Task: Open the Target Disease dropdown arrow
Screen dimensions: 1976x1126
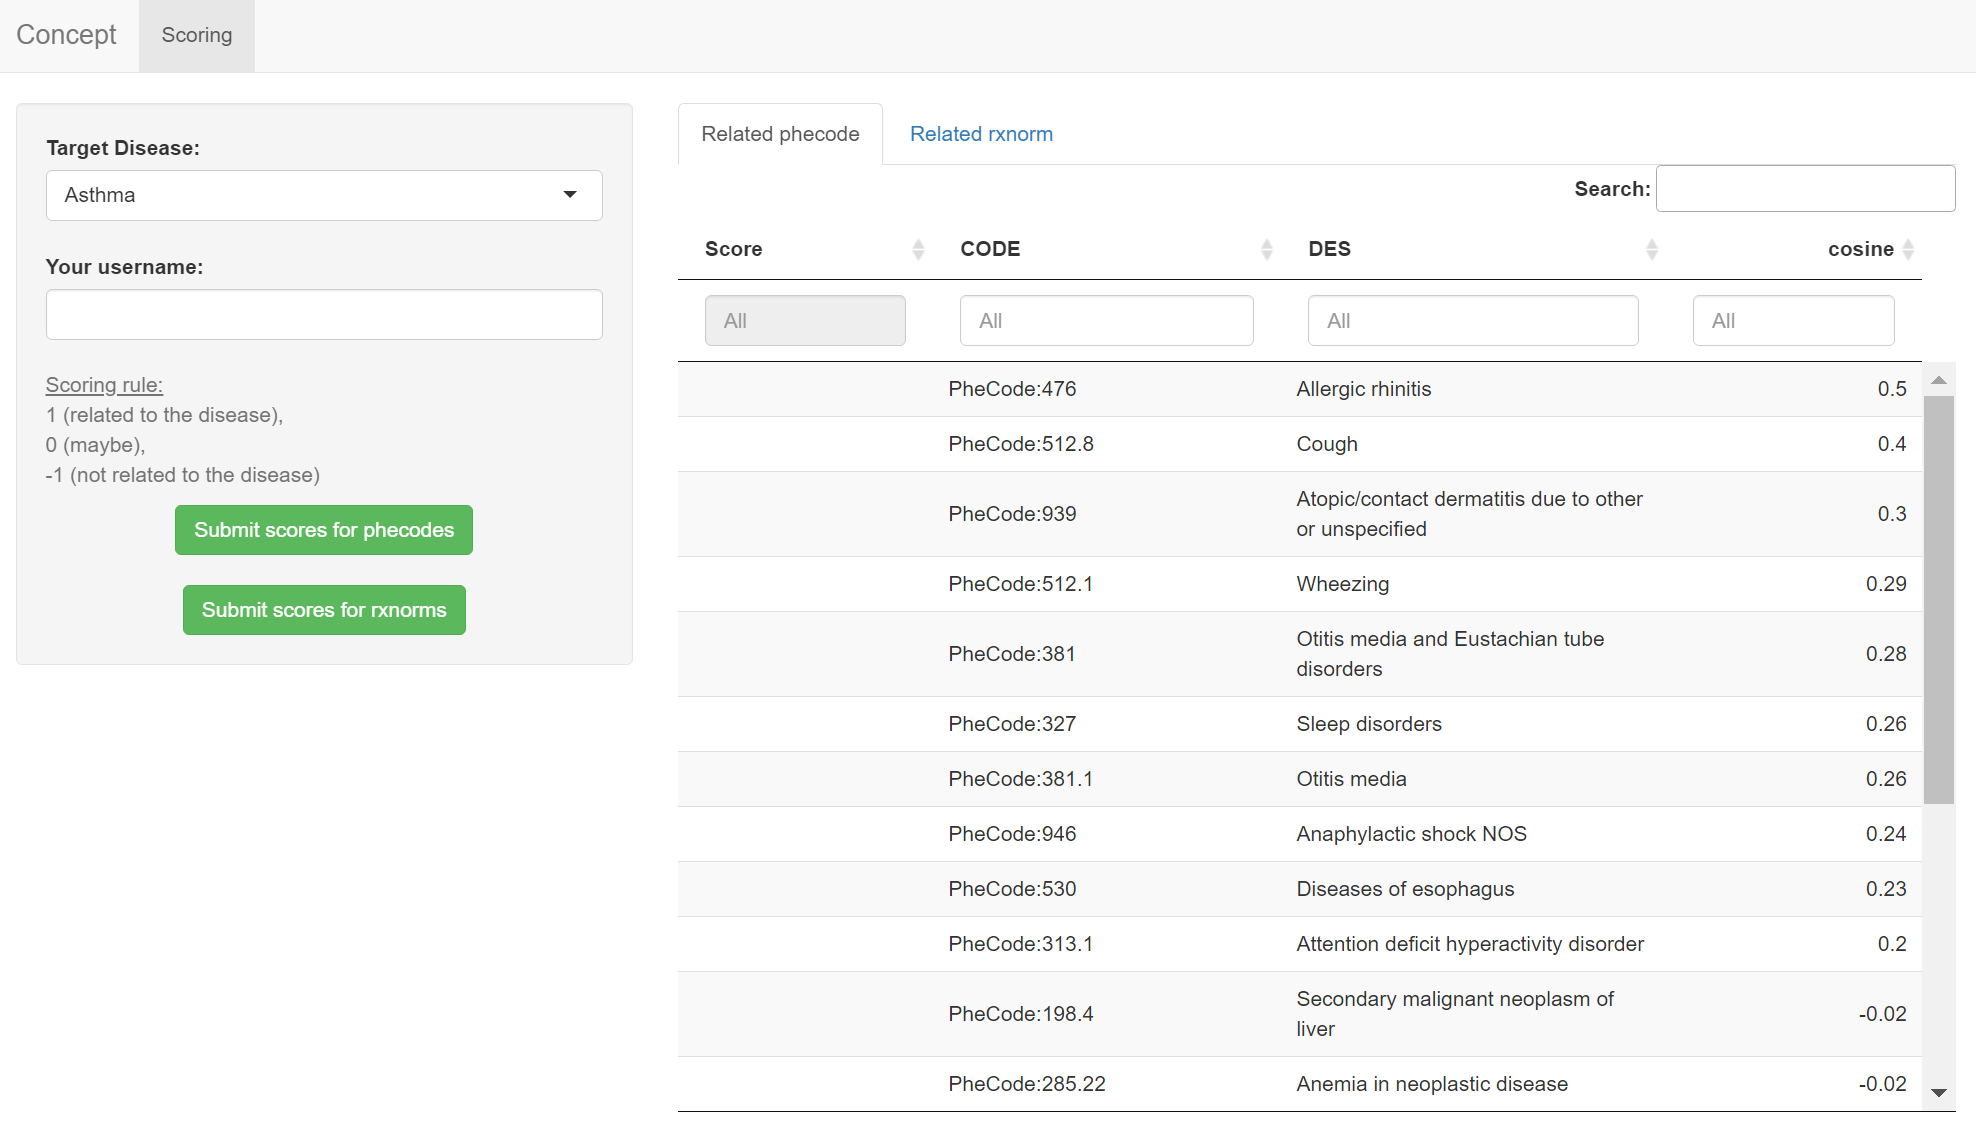Action: point(569,195)
